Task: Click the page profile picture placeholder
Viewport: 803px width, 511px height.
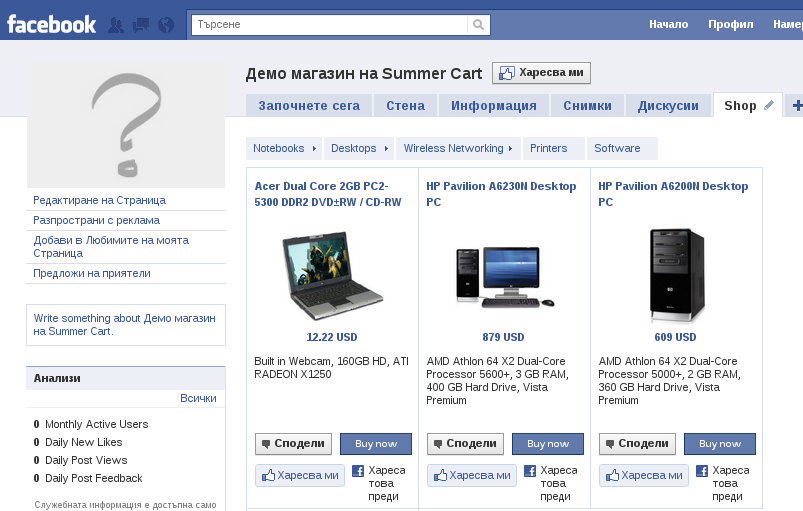Action: [126, 123]
